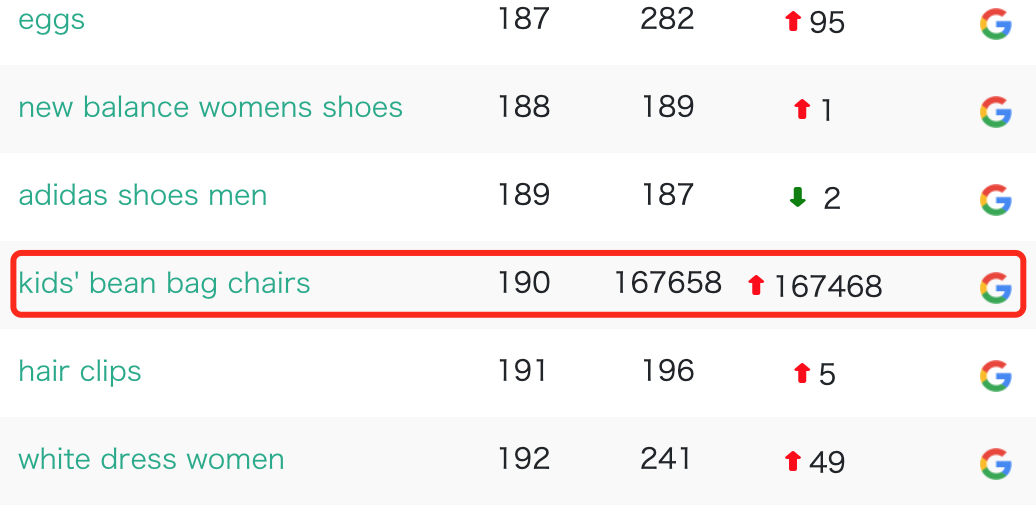Screen dimensions: 1036x514
Task: Click red up arrow for new balance row
Action: click(x=801, y=110)
